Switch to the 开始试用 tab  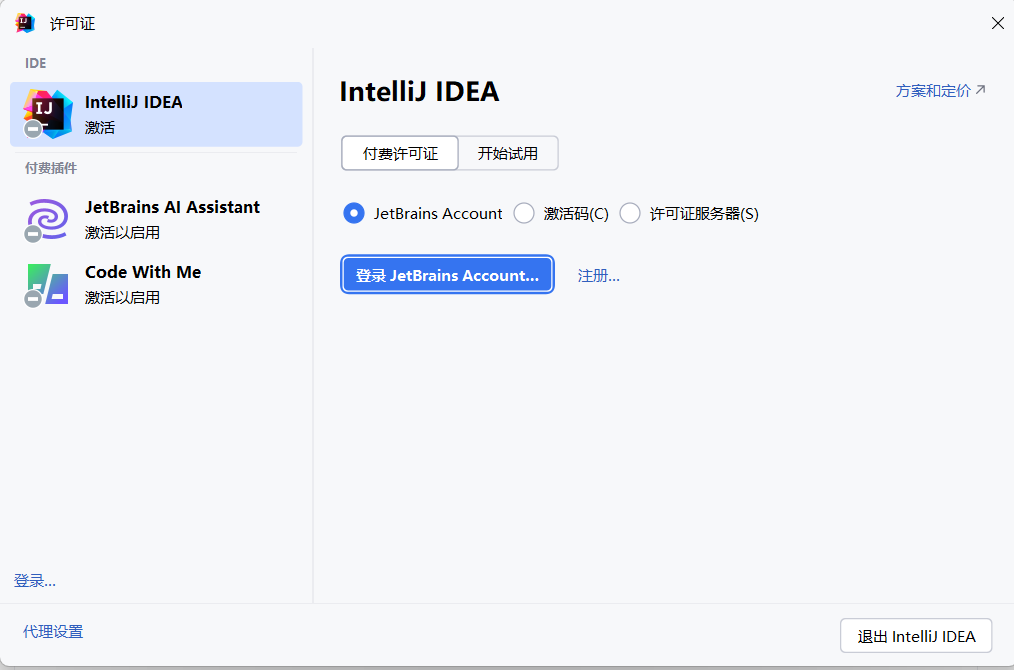[x=508, y=153]
